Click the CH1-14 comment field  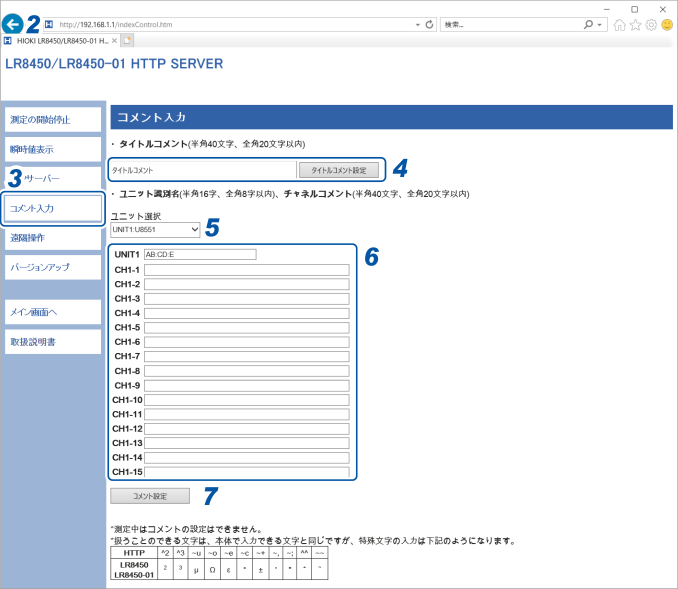pos(246,458)
